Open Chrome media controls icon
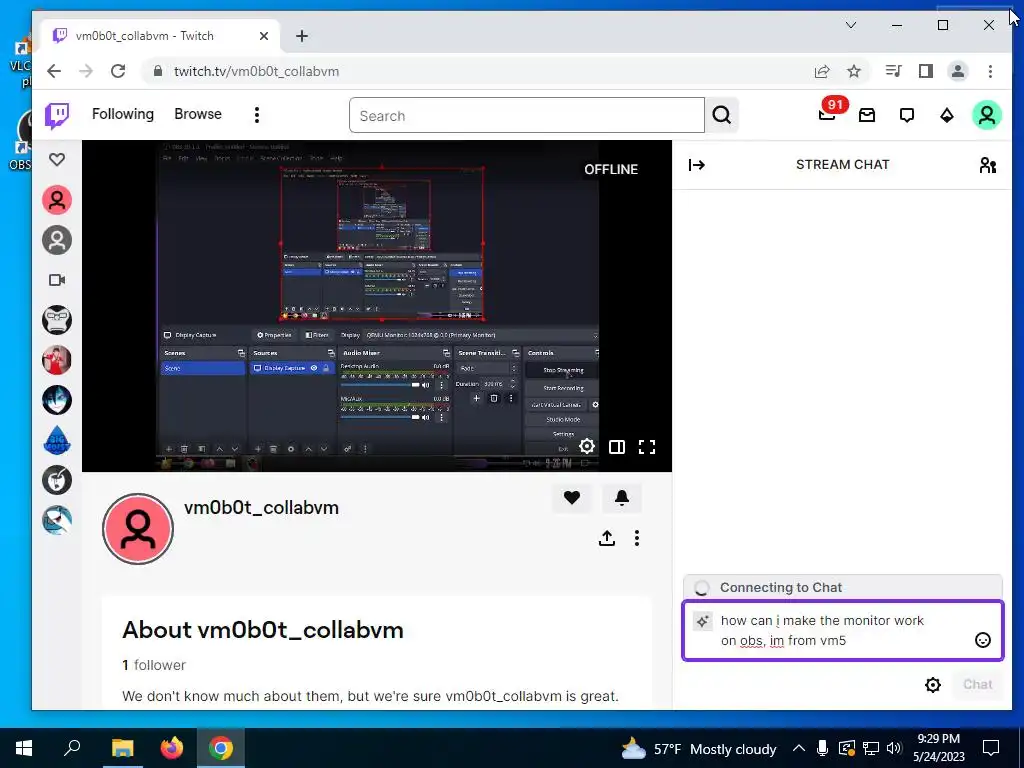 click(893, 71)
